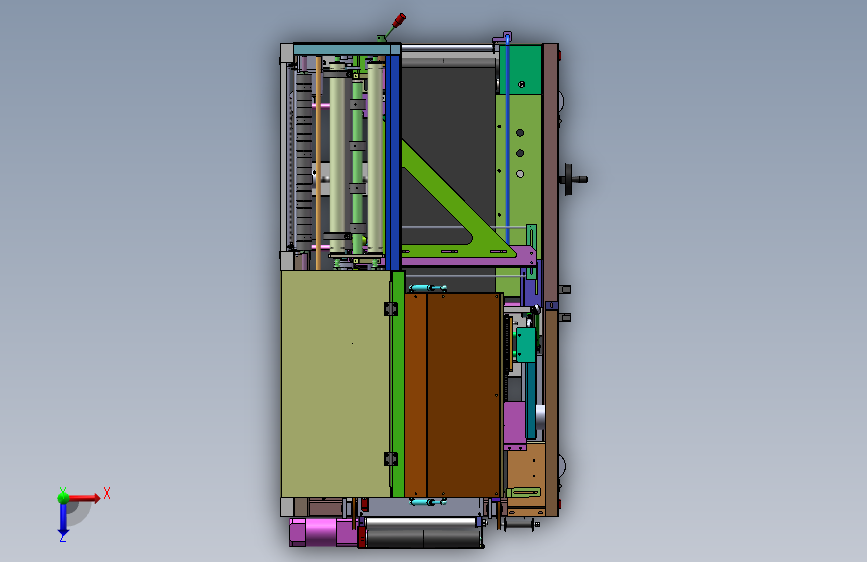Select the bright green vertical strip beside the olive door
The height and width of the screenshot is (562, 867).
coord(398,384)
